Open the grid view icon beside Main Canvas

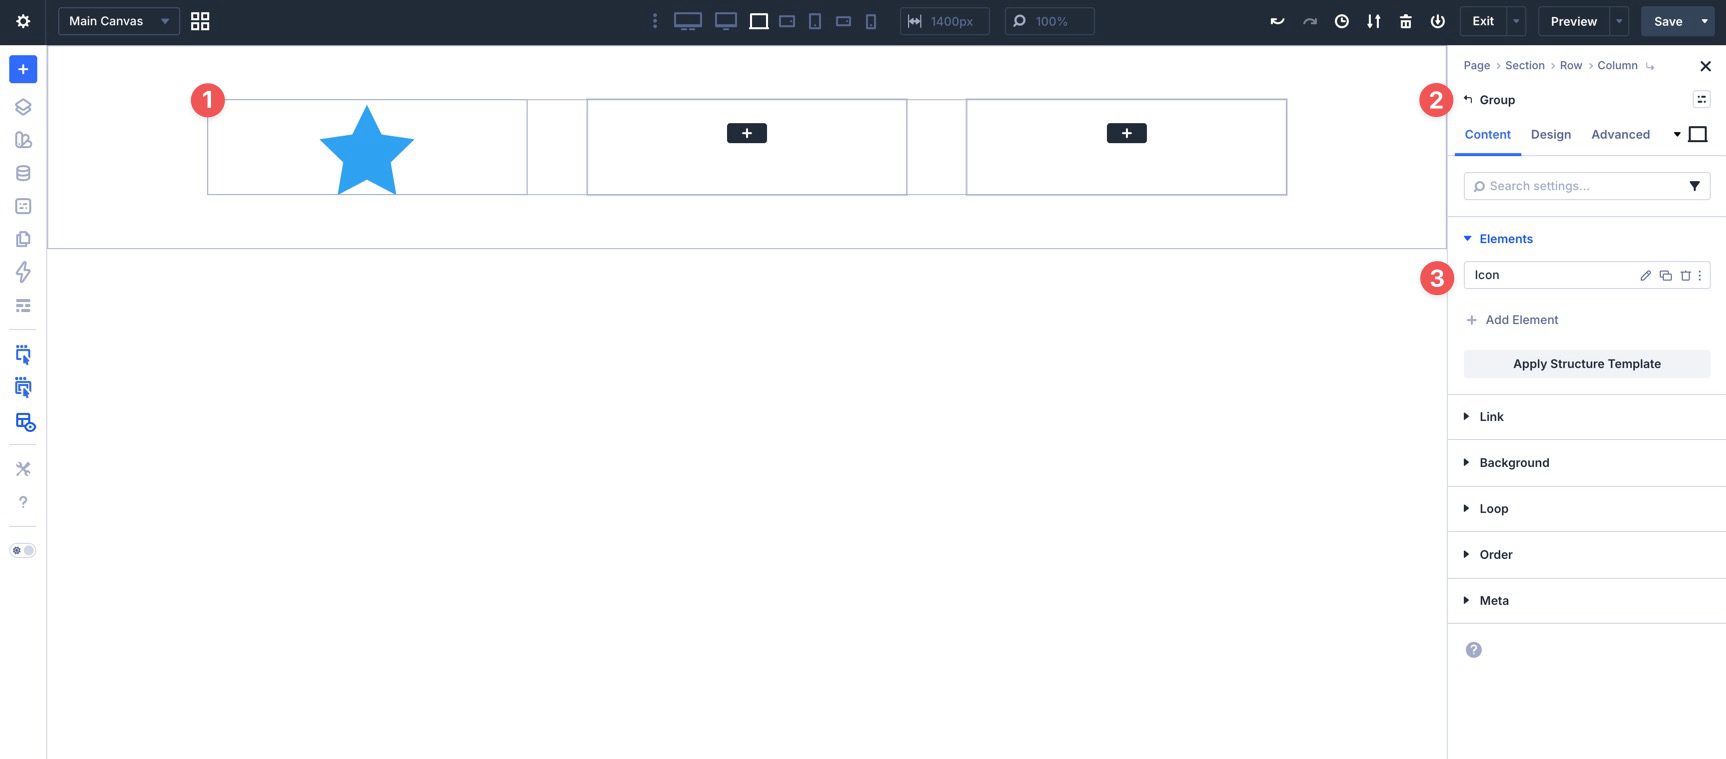[200, 21]
